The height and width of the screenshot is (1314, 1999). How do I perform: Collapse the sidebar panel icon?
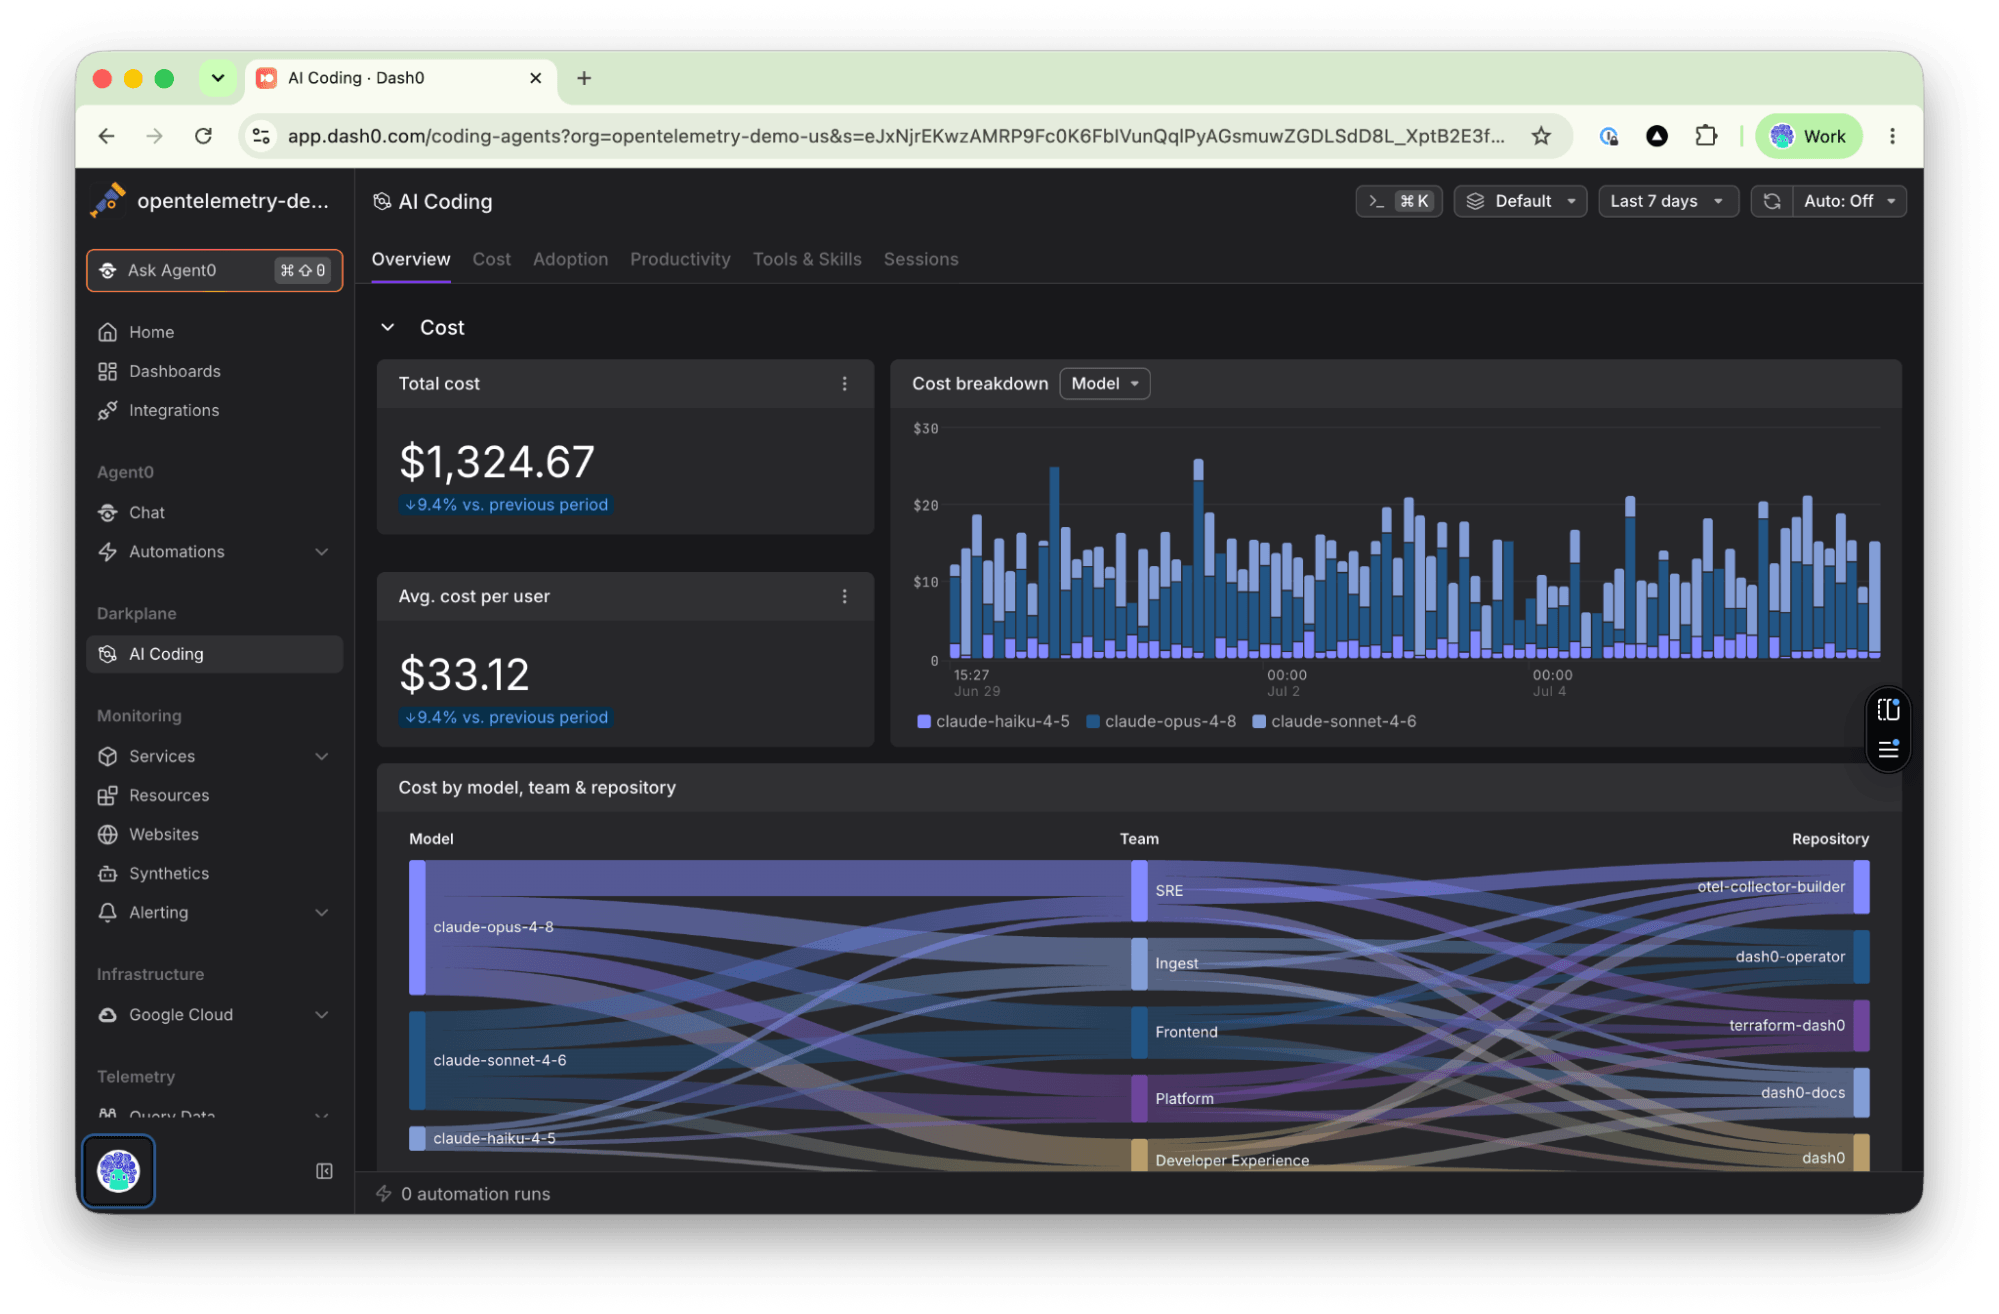pos(324,1171)
